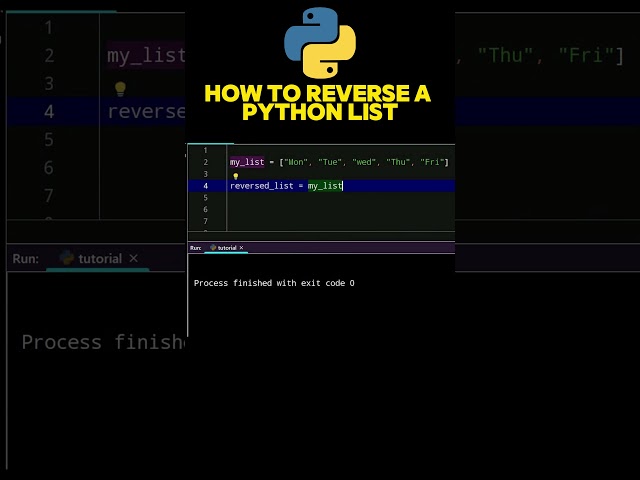
Task: Click line number 1 in the center editor gutter
Action: [x=205, y=151]
